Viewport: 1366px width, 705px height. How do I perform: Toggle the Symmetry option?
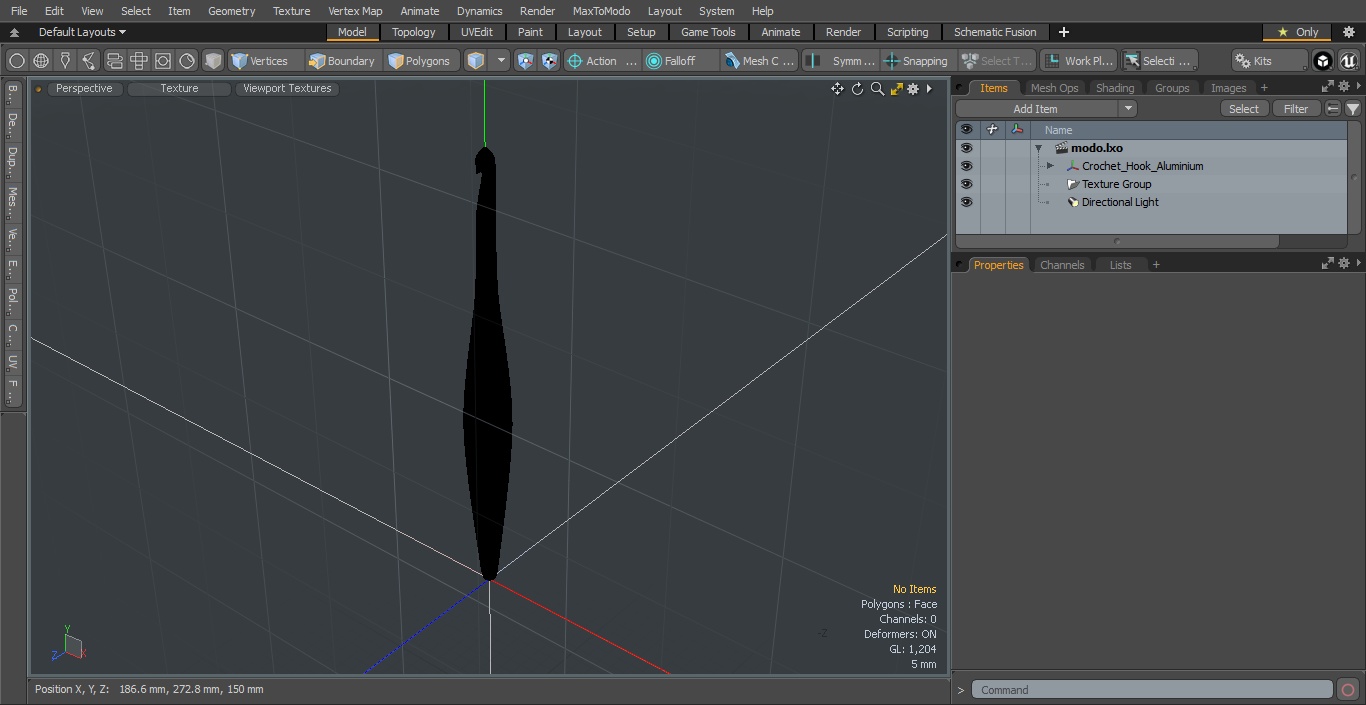[x=841, y=61]
